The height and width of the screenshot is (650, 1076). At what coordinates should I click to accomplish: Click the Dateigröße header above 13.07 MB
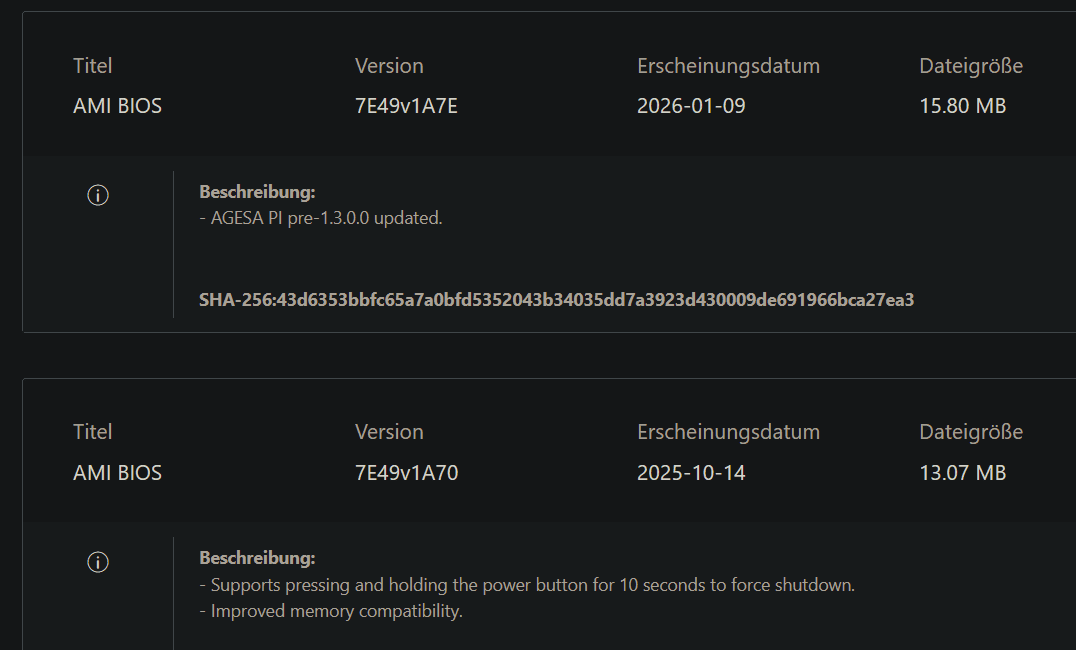[971, 432]
